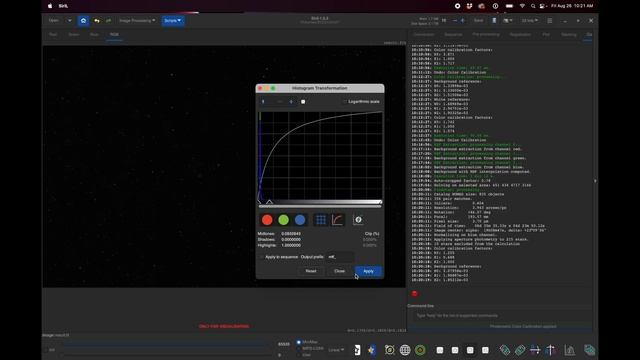The height and width of the screenshot is (360, 640).
Task: Switch to the Blue channel tab
Action: point(94,35)
